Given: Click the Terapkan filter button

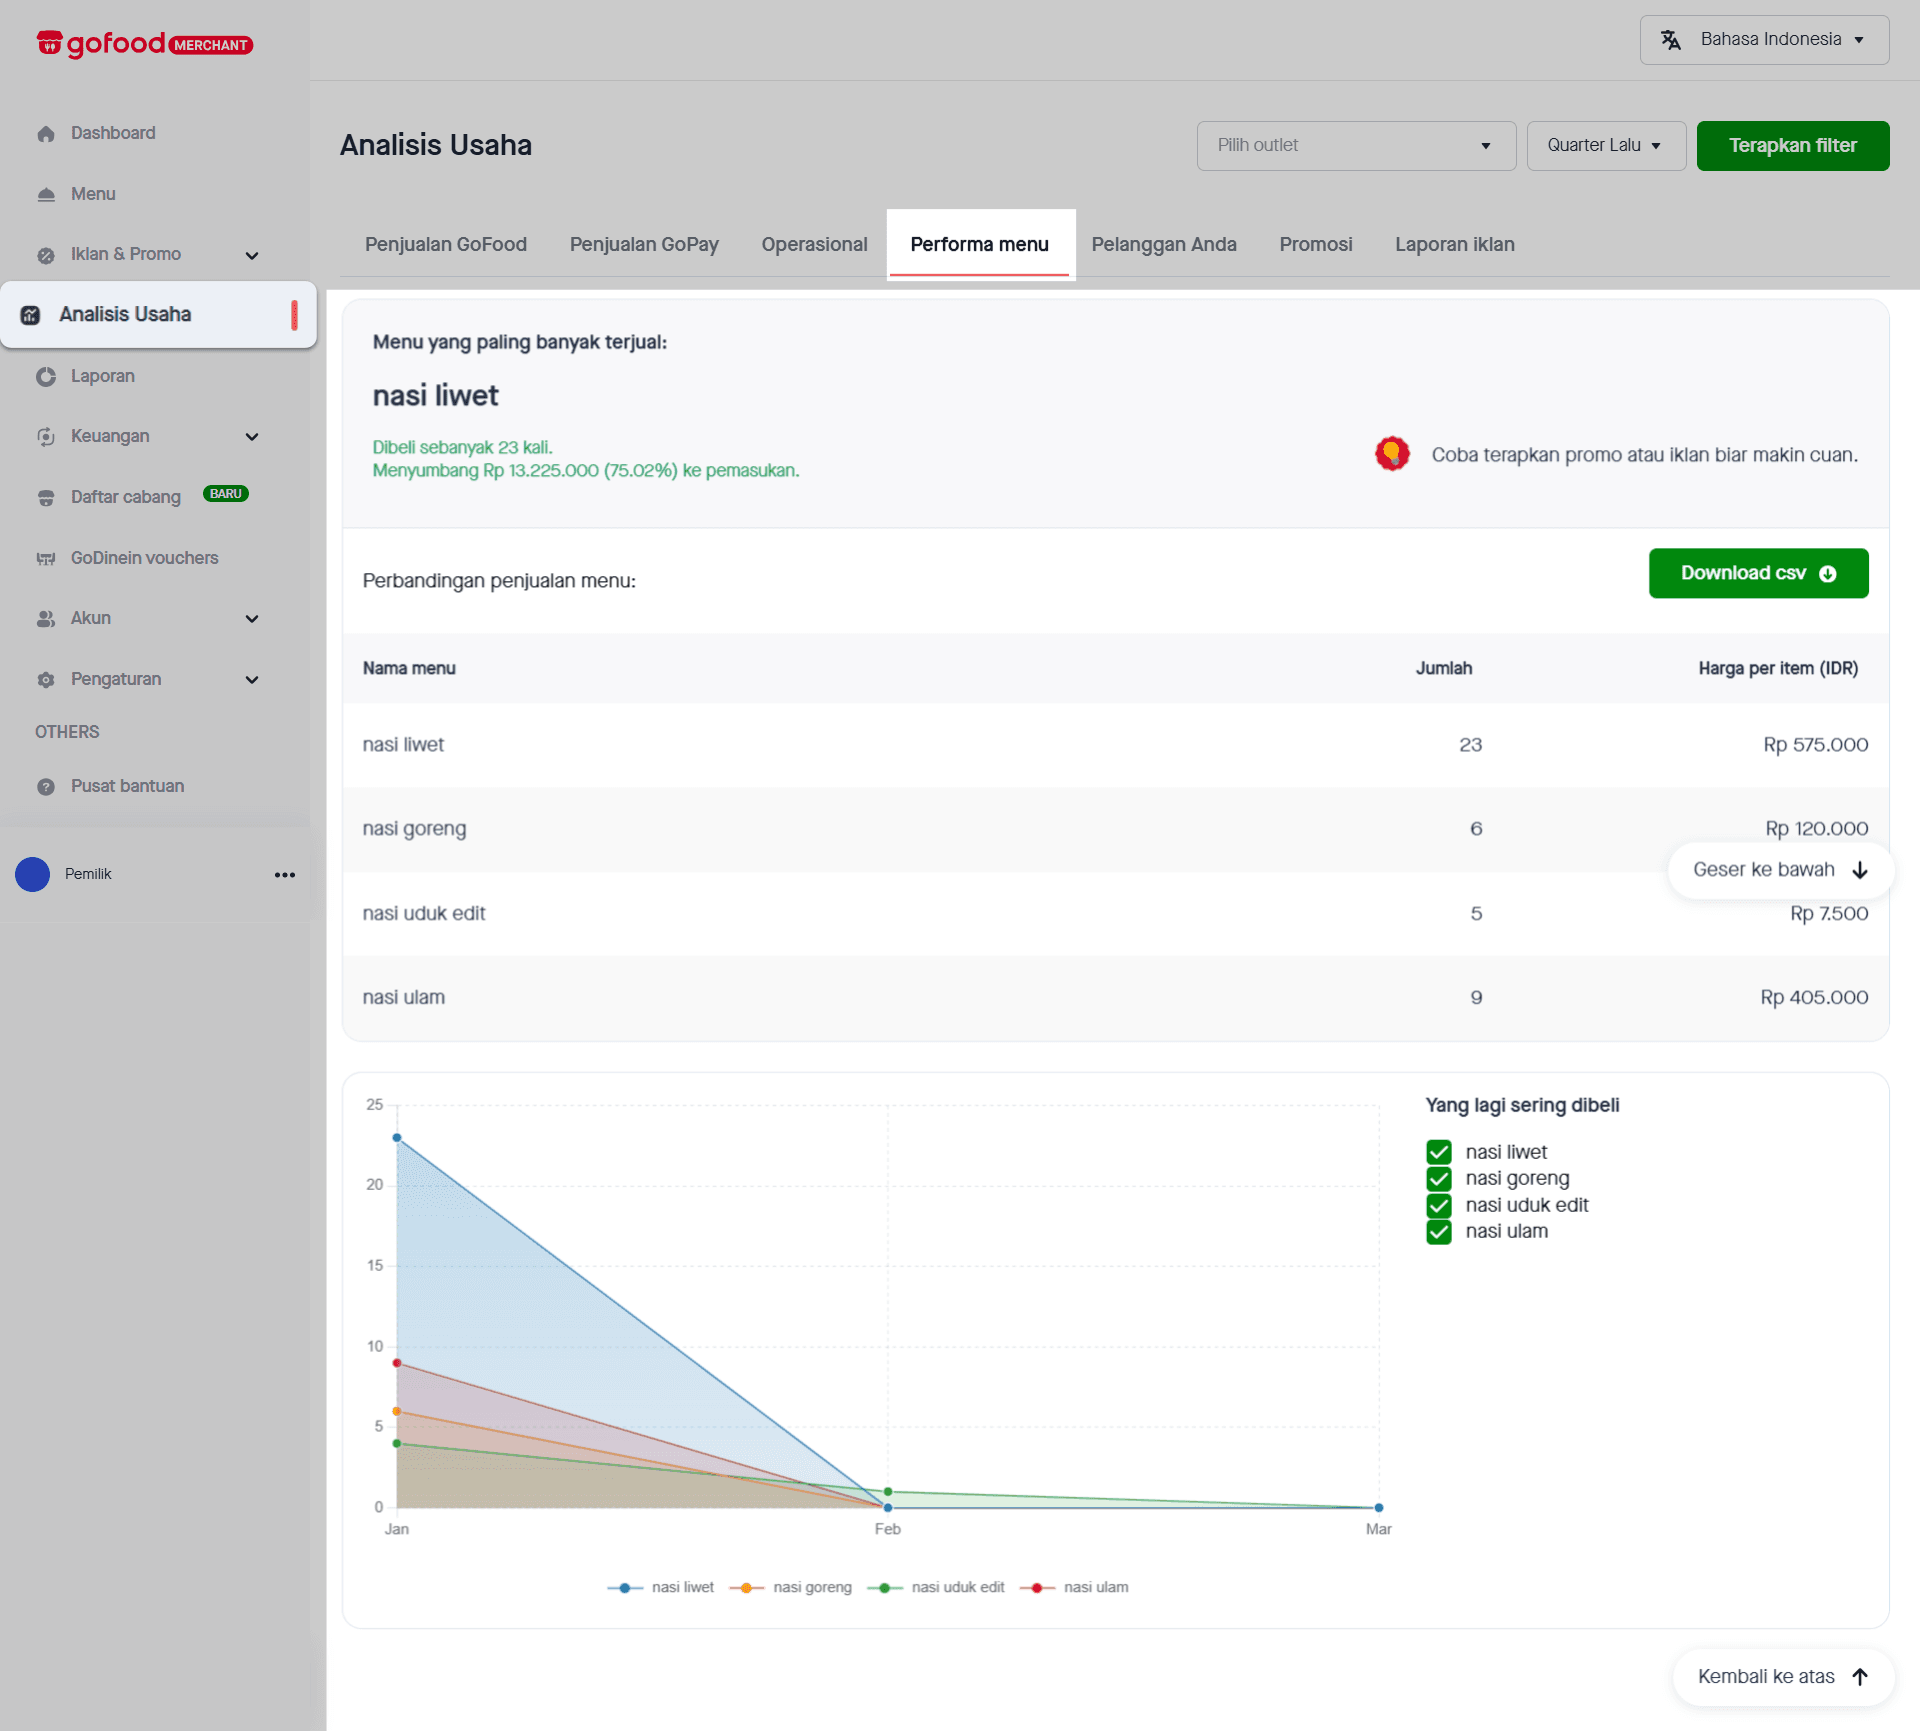Looking at the screenshot, I should click(x=1793, y=146).
